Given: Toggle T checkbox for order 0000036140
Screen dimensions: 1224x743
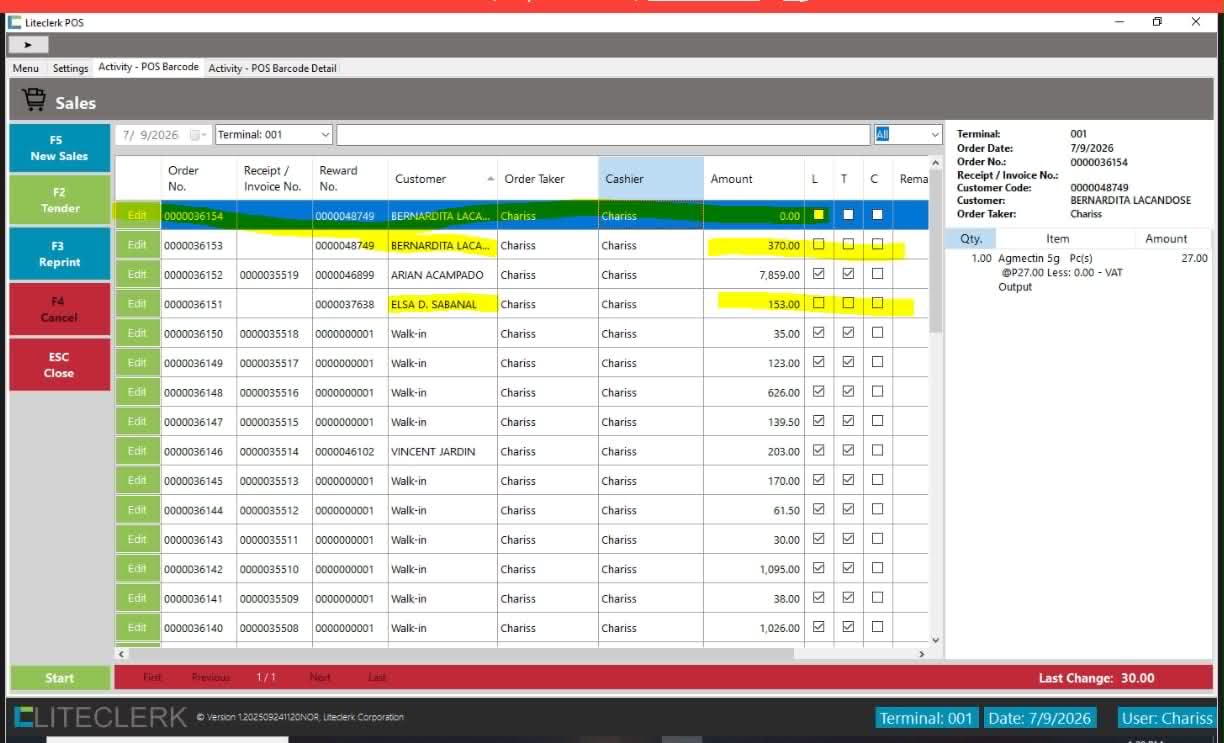Looking at the screenshot, I should (x=848, y=627).
